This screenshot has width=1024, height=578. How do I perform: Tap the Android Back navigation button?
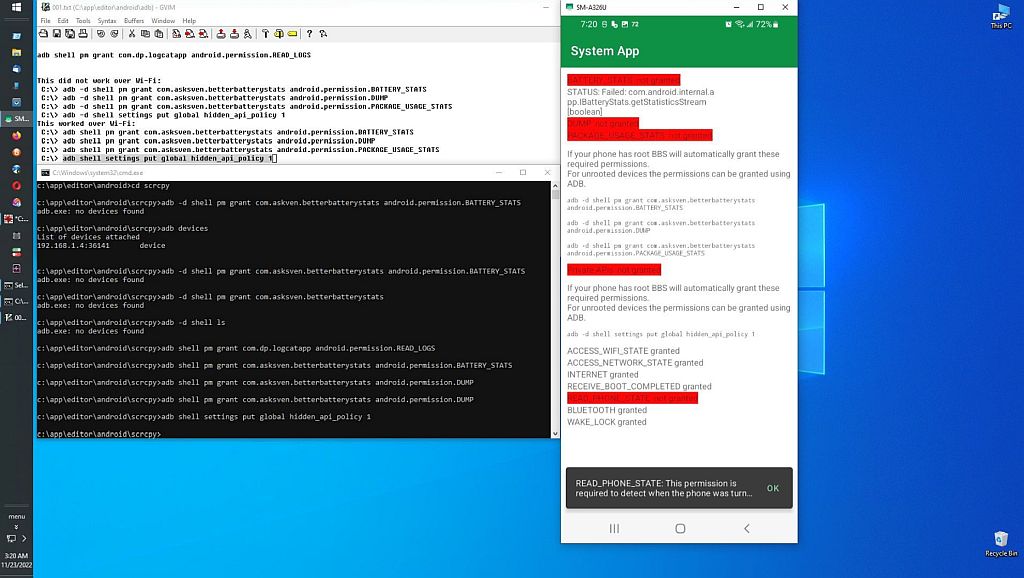click(746, 528)
